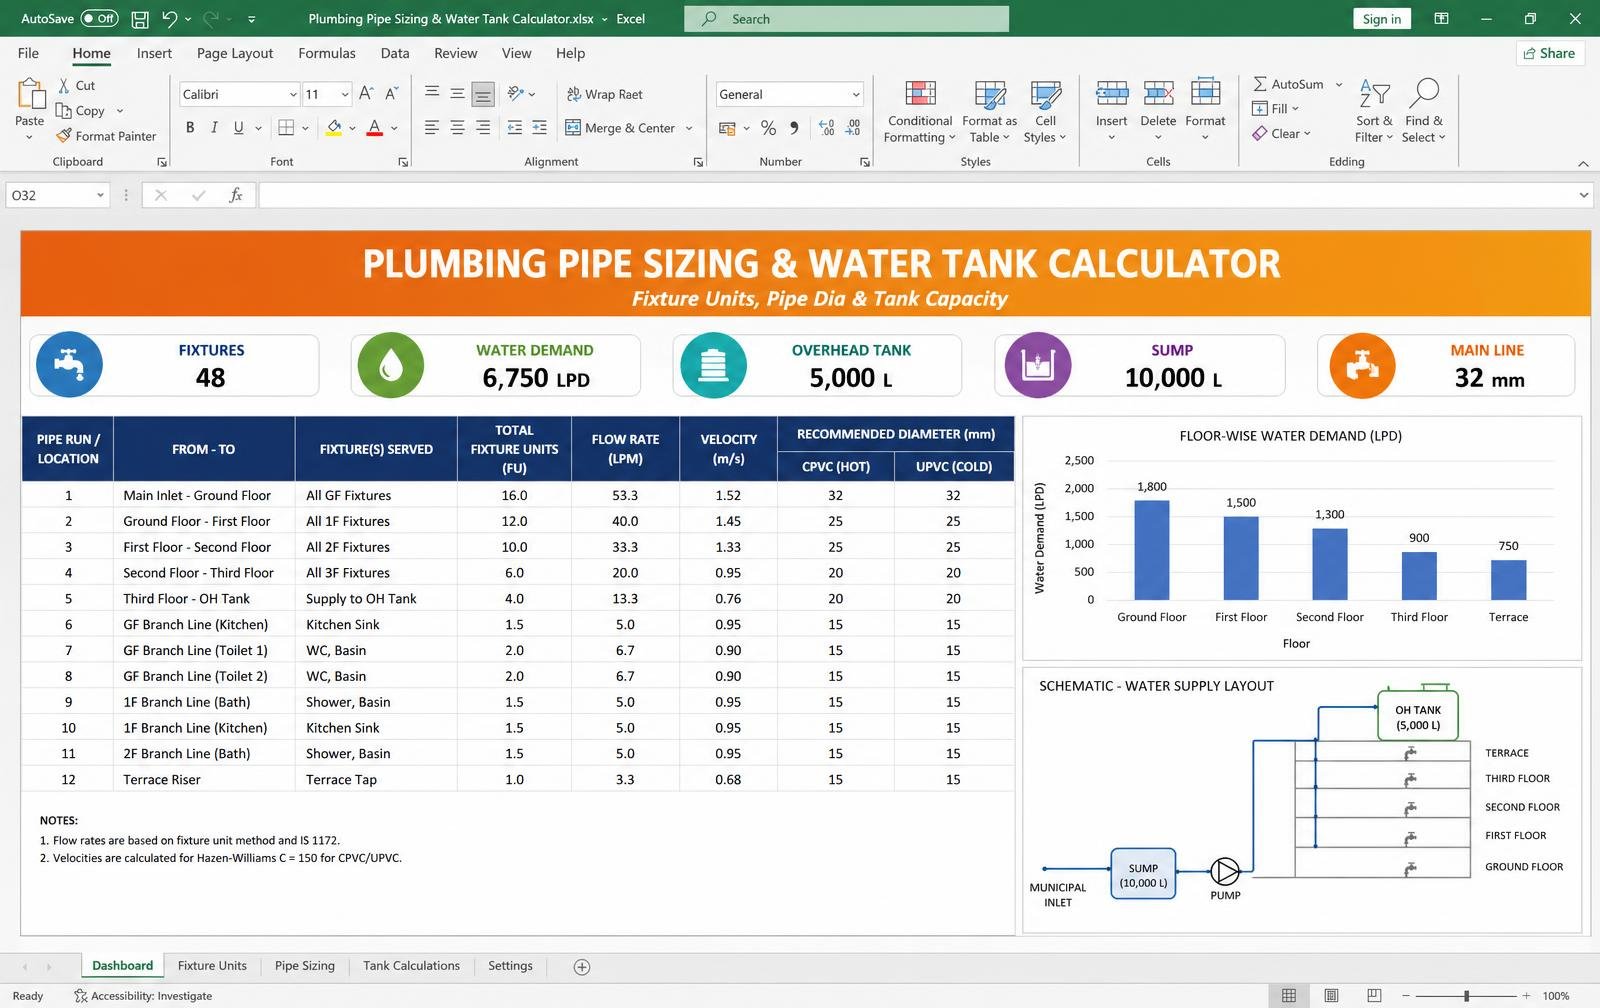Select Bottom Align vertical alignment
1600x1008 pixels.
483,94
